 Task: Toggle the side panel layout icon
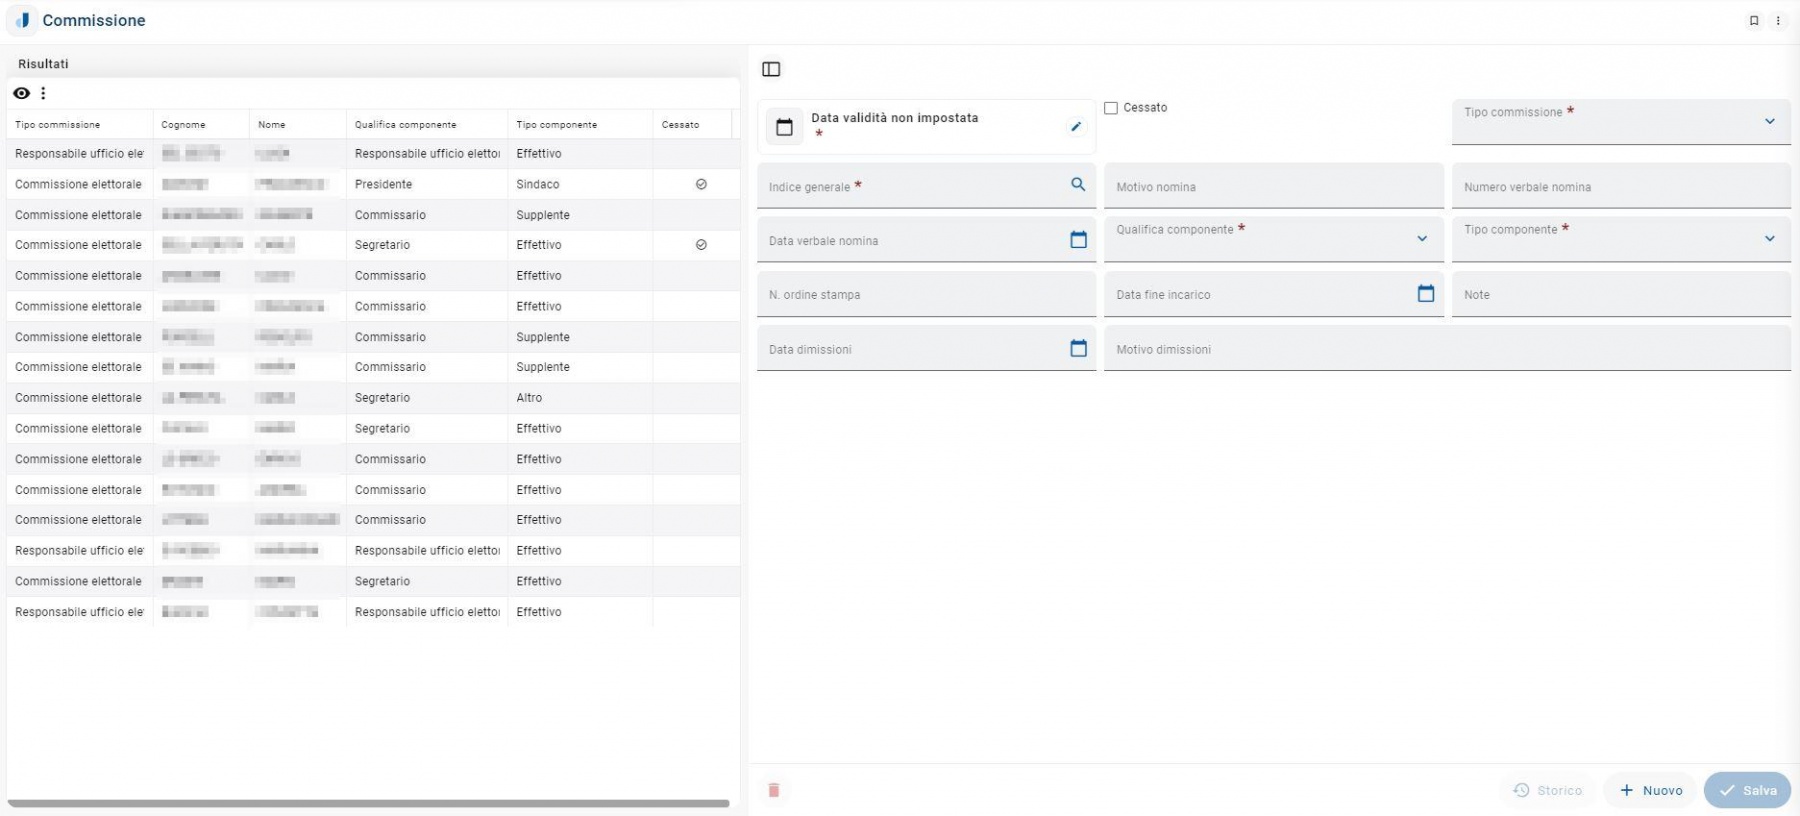(x=771, y=69)
